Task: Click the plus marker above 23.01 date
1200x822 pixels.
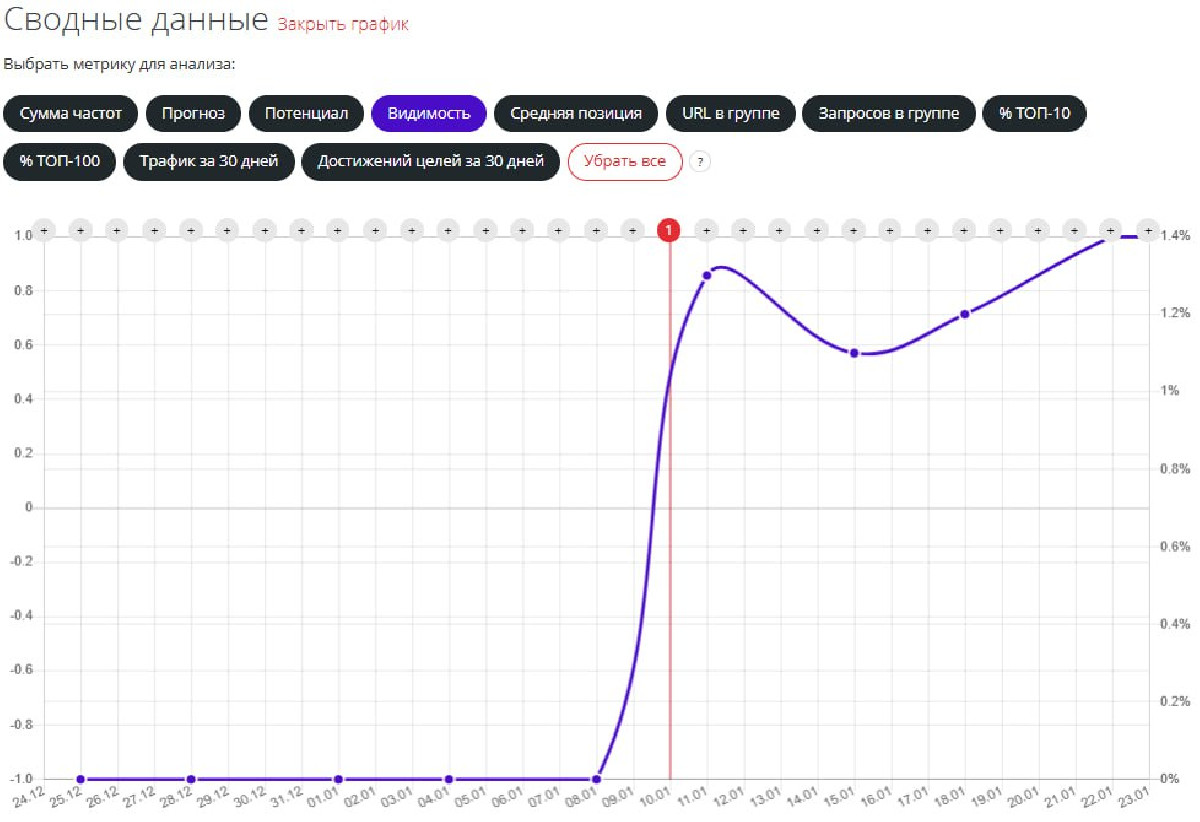Action: coord(1148,230)
